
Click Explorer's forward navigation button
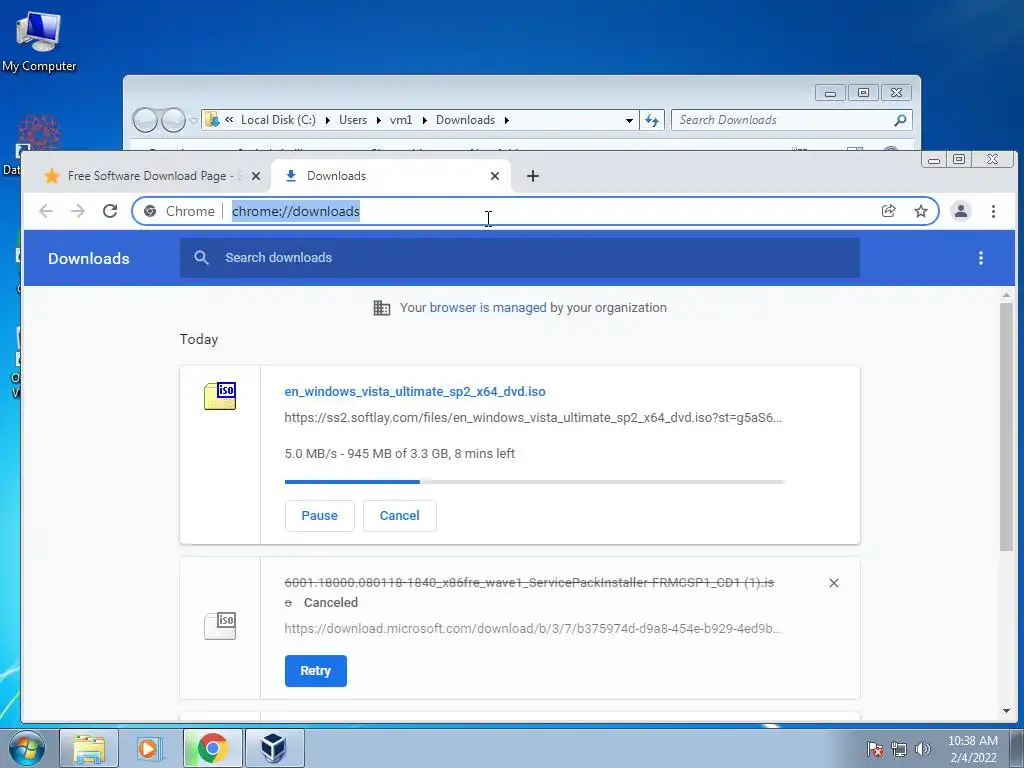click(173, 120)
